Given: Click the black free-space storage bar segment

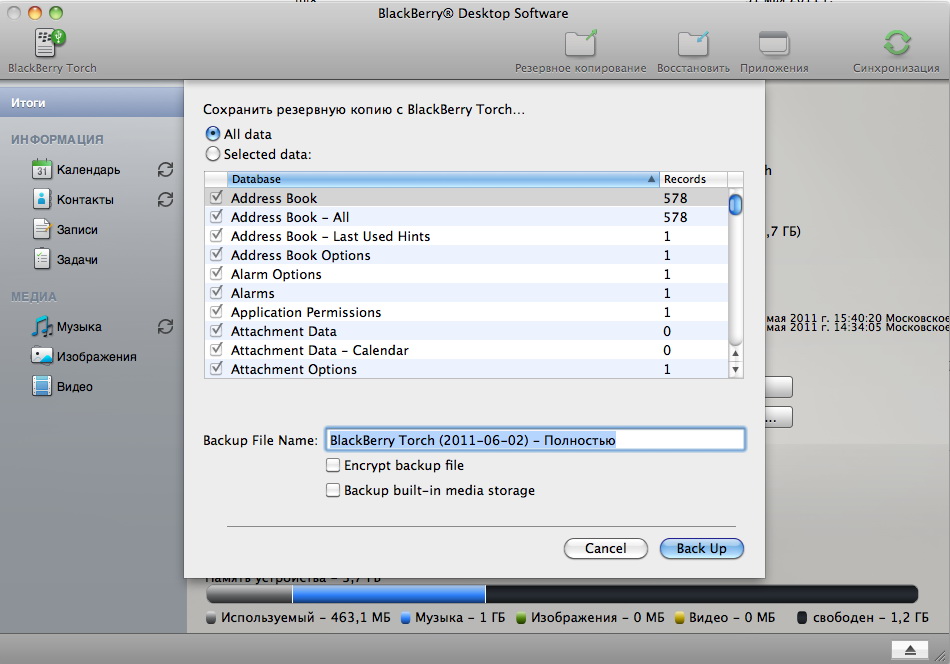Looking at the screenshot, I should tap(702, 594).
